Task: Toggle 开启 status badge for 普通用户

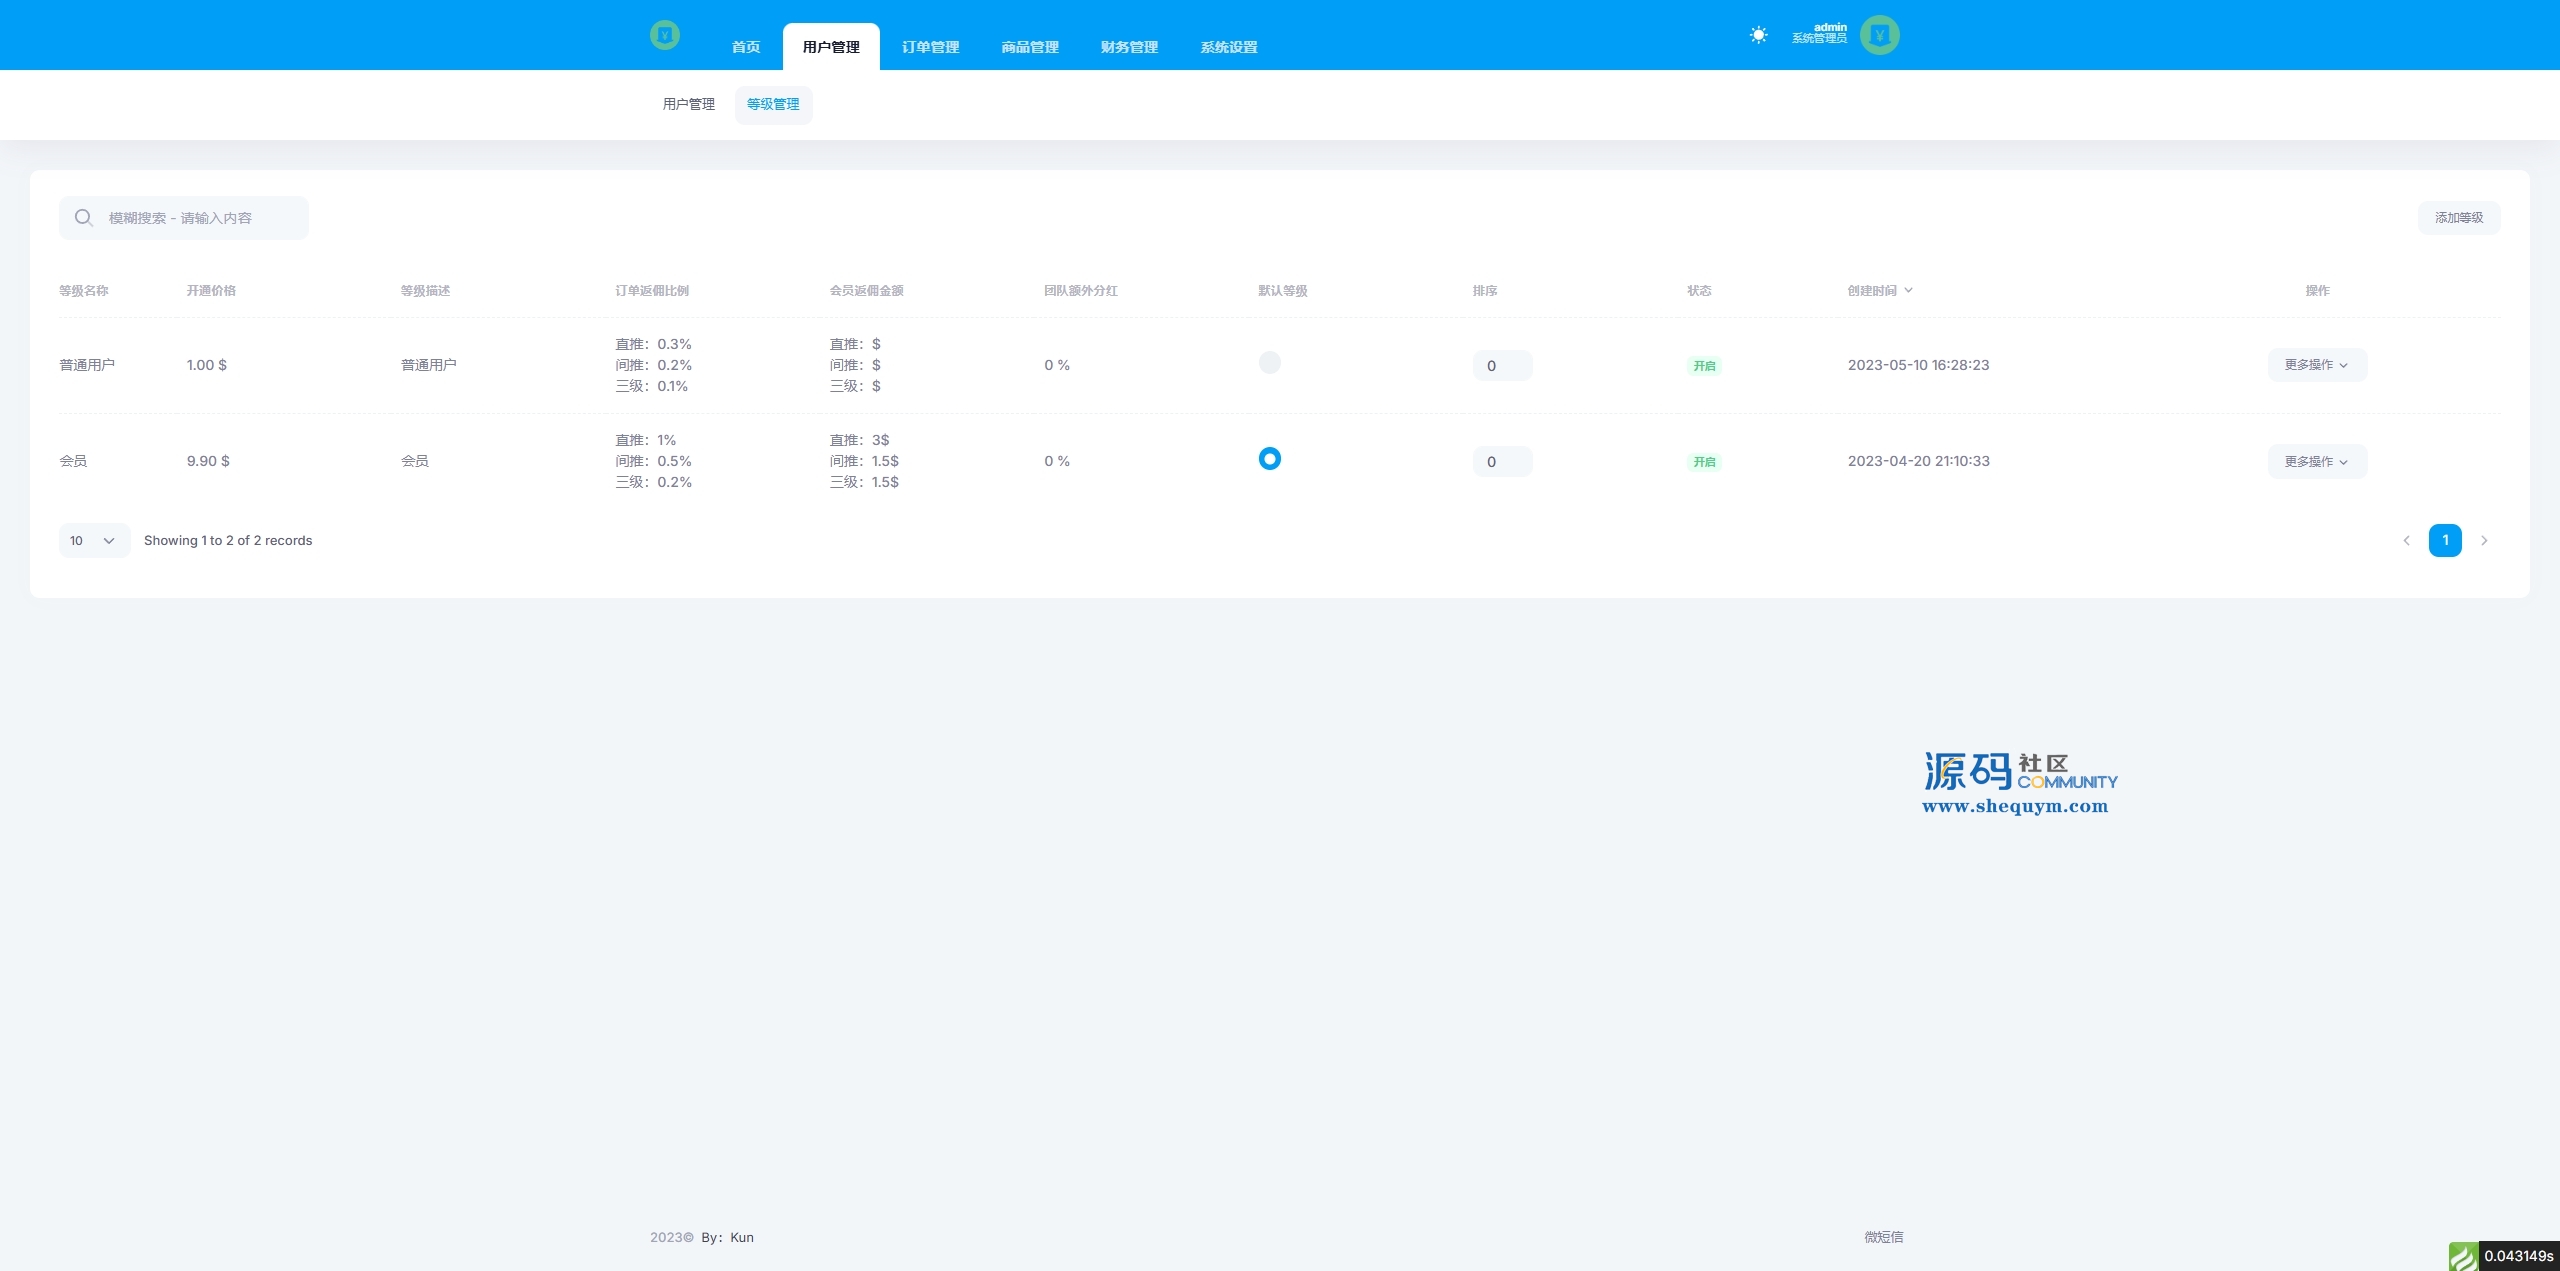Action: 1704,366
